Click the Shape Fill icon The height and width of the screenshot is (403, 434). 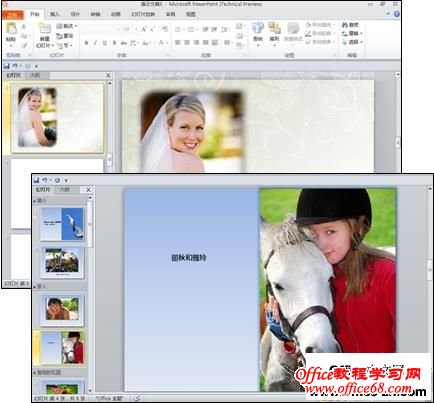tap(308, 25)
